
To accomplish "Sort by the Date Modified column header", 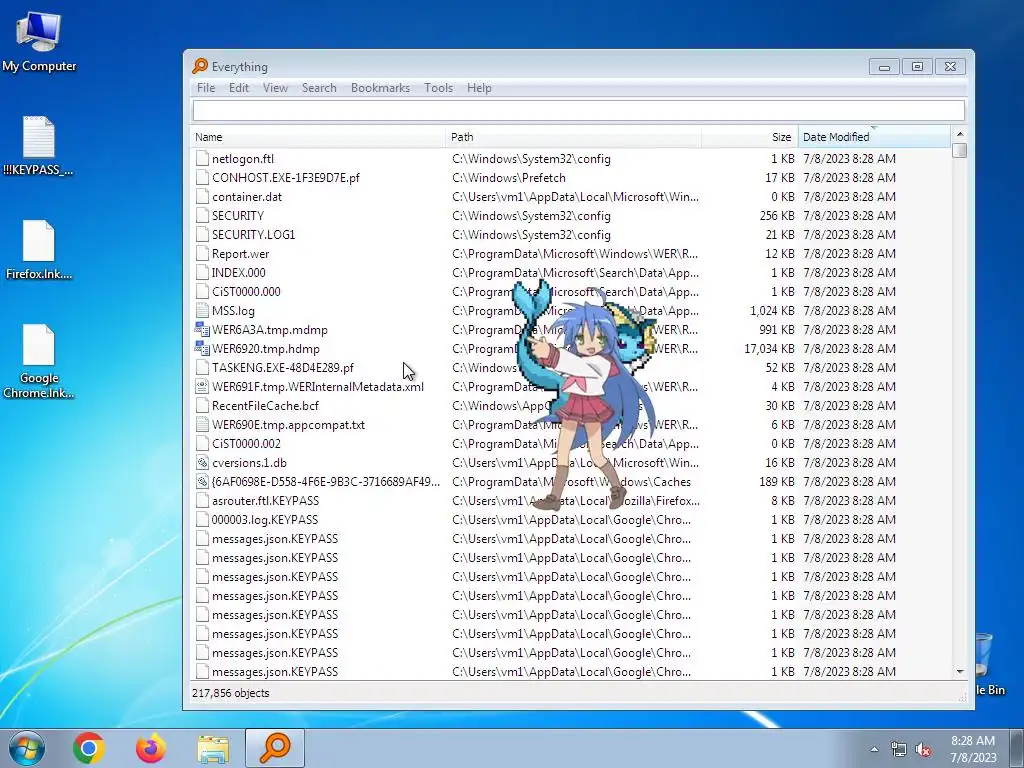I will (x=874, y=137).
